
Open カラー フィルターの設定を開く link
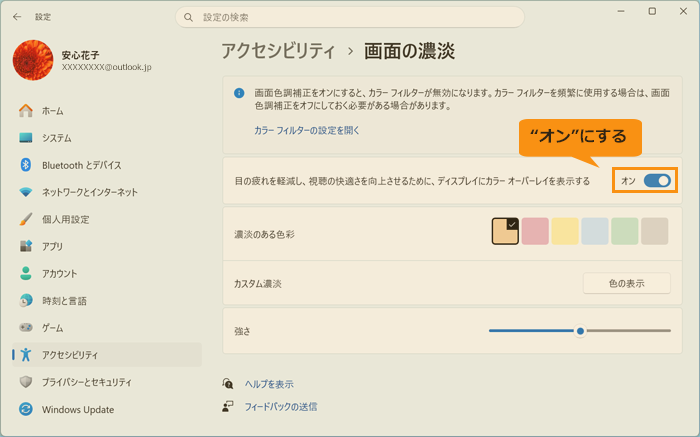(307, 130)
